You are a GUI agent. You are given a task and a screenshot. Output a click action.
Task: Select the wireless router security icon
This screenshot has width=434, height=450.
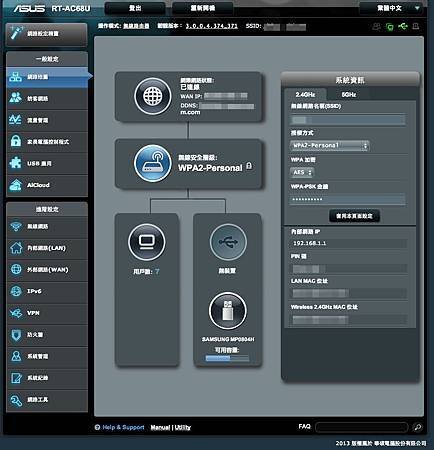click(x=153, y=163)
